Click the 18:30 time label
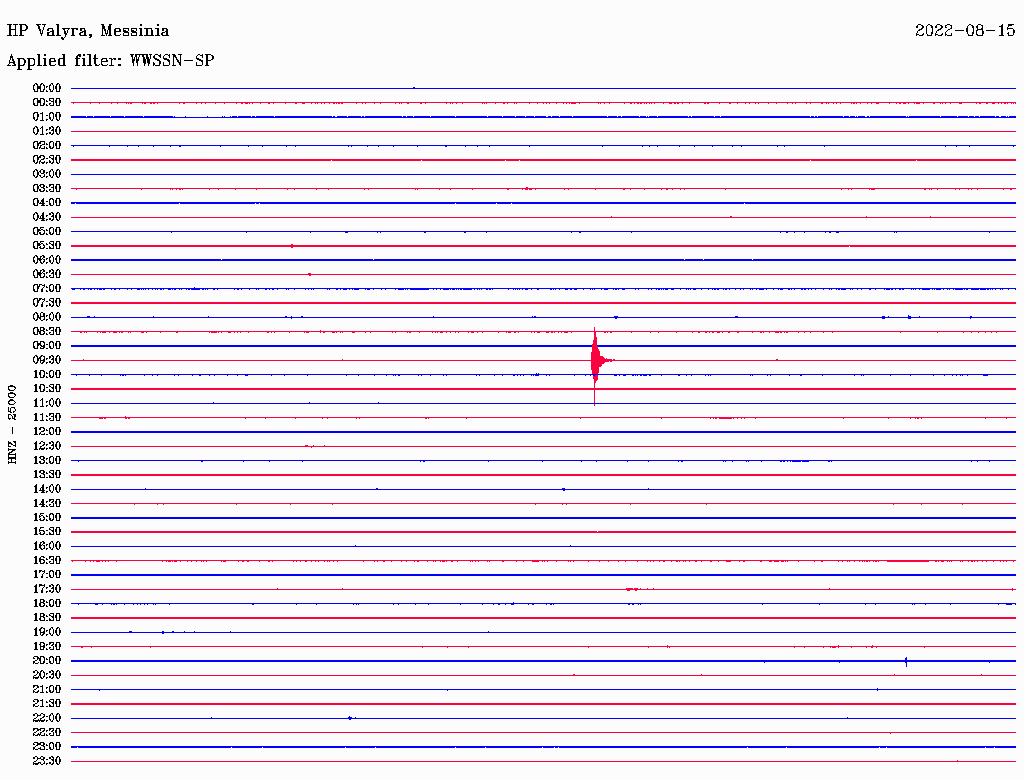 (x=46, y=618)
